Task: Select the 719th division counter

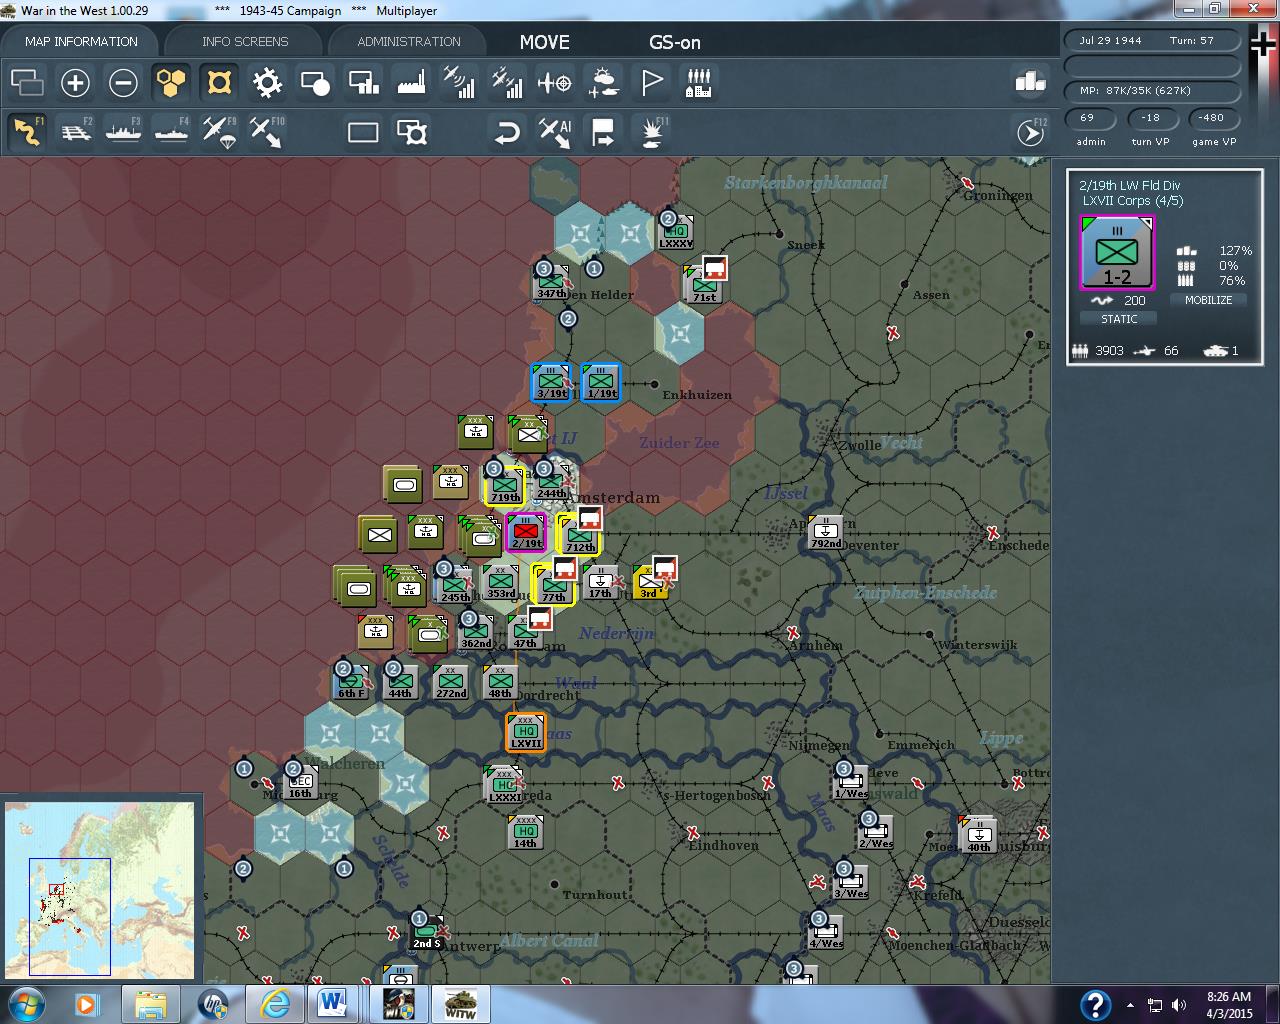Action: [504, 486]
